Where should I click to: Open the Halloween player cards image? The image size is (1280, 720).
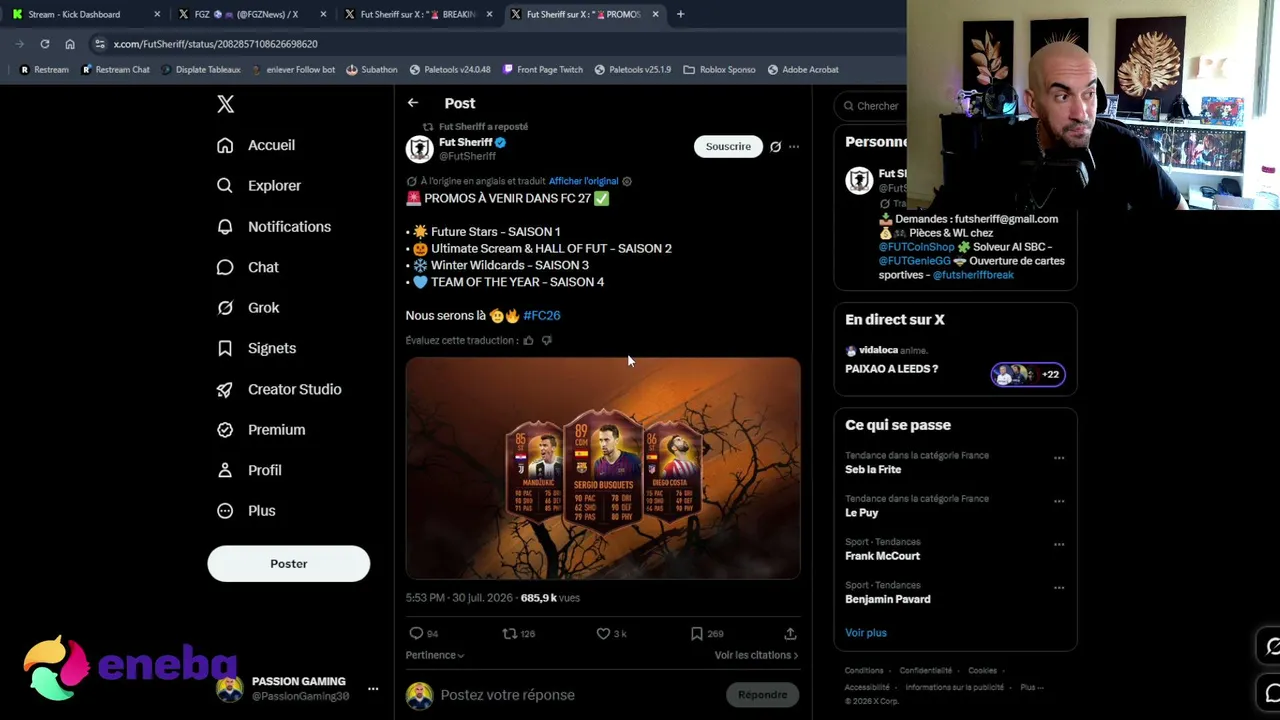pos(603,468)
